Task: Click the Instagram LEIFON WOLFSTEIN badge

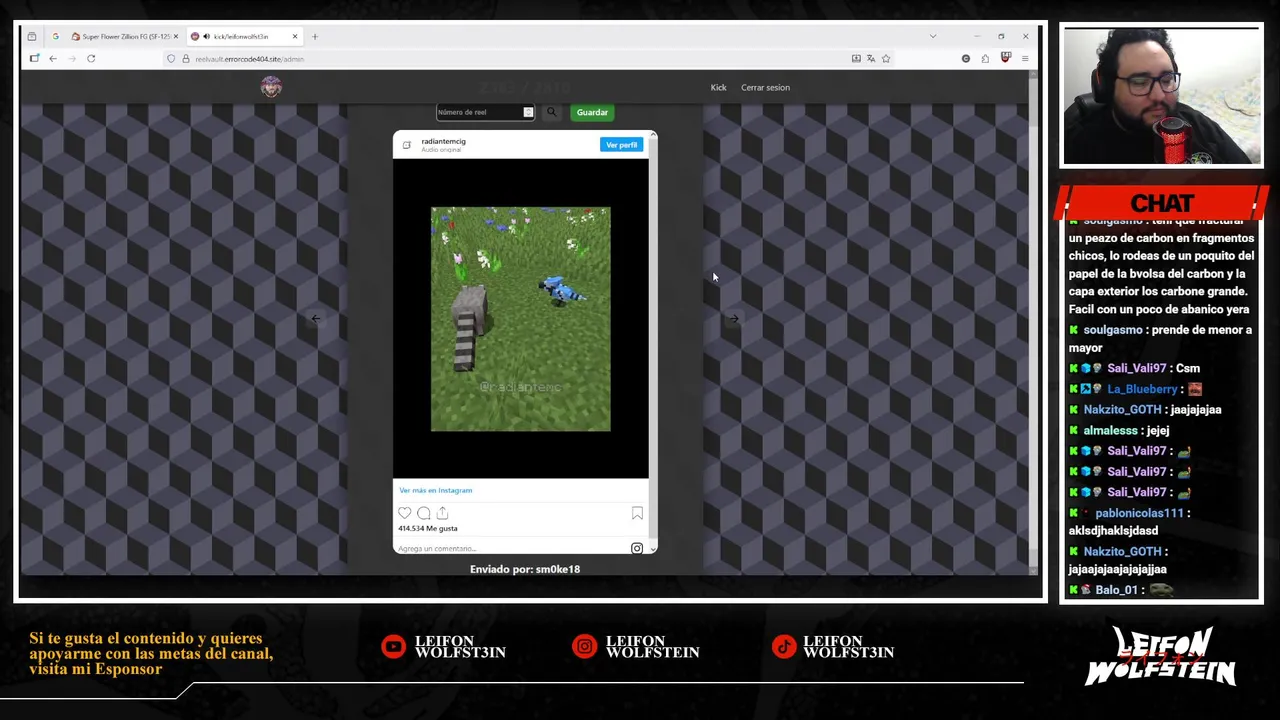Action: (637, 647)
